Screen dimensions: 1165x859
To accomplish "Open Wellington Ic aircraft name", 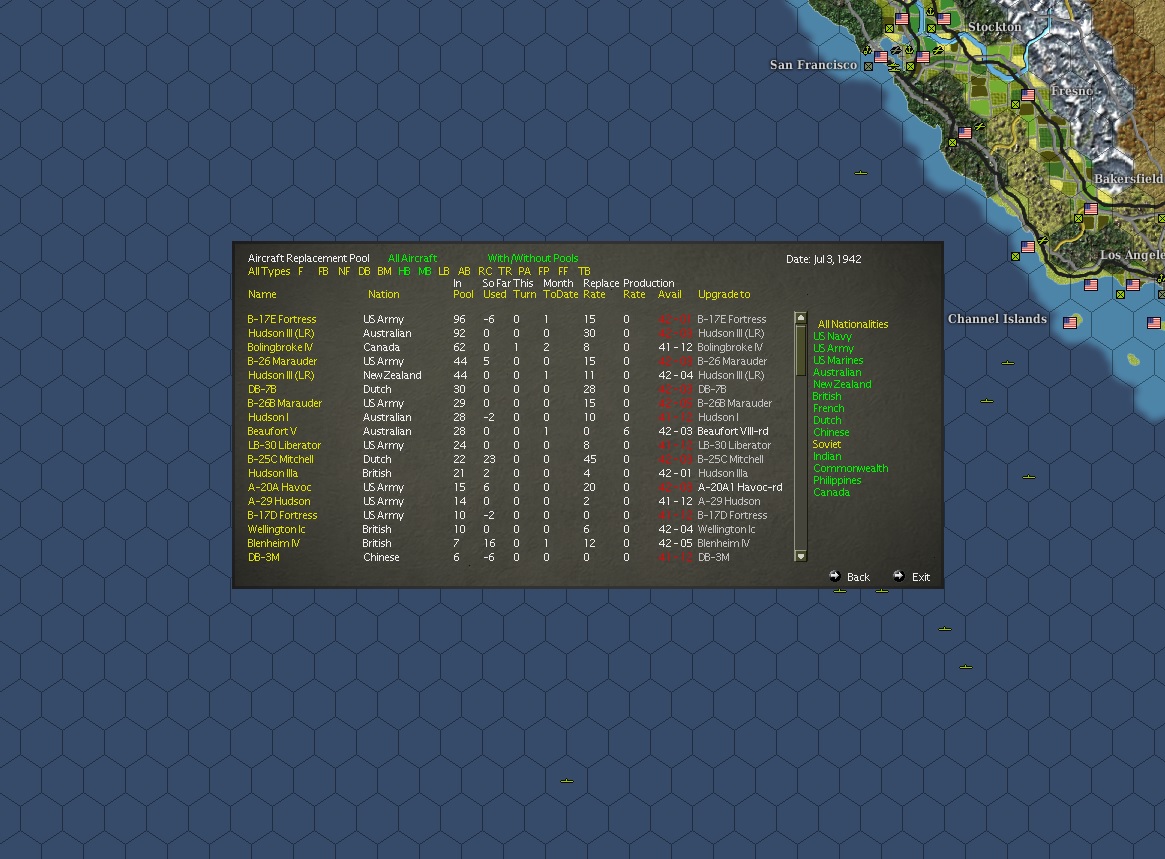I will [276, 529].
